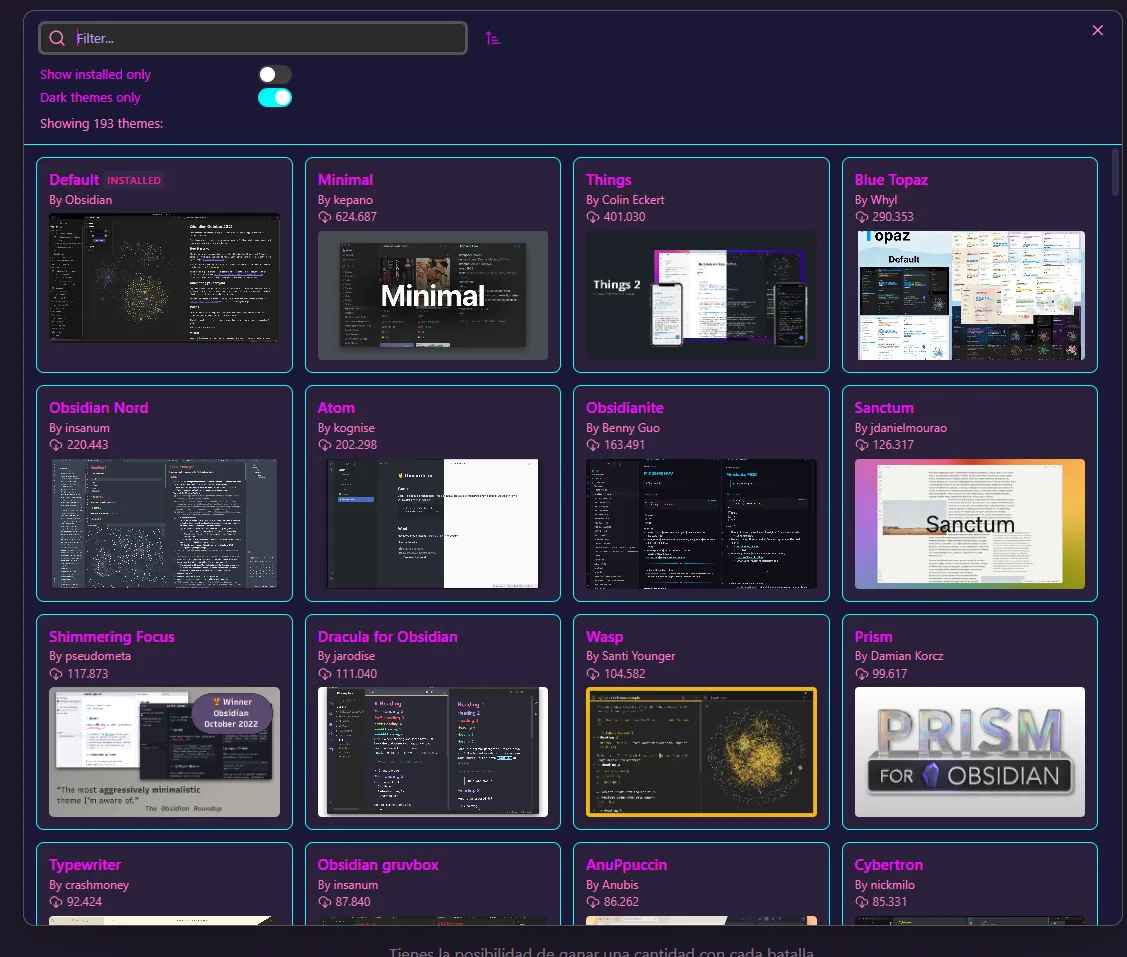Open the Dracula for Obsidian preview

[x=433, y=751]
